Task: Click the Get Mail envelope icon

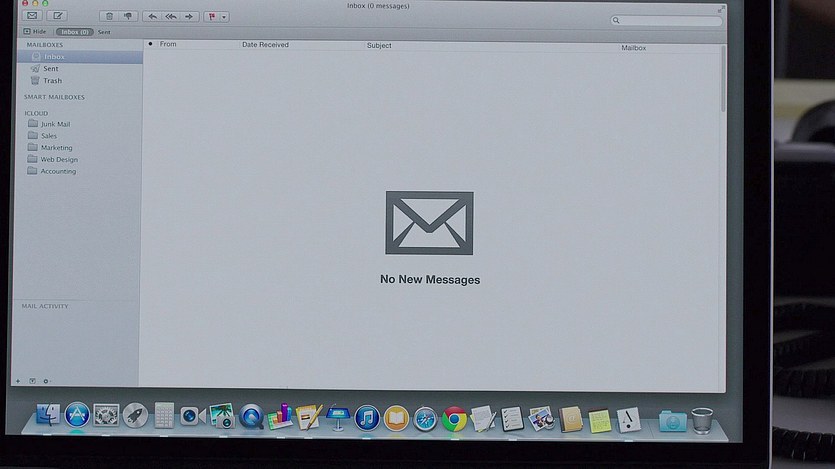Action: [32, 16]
